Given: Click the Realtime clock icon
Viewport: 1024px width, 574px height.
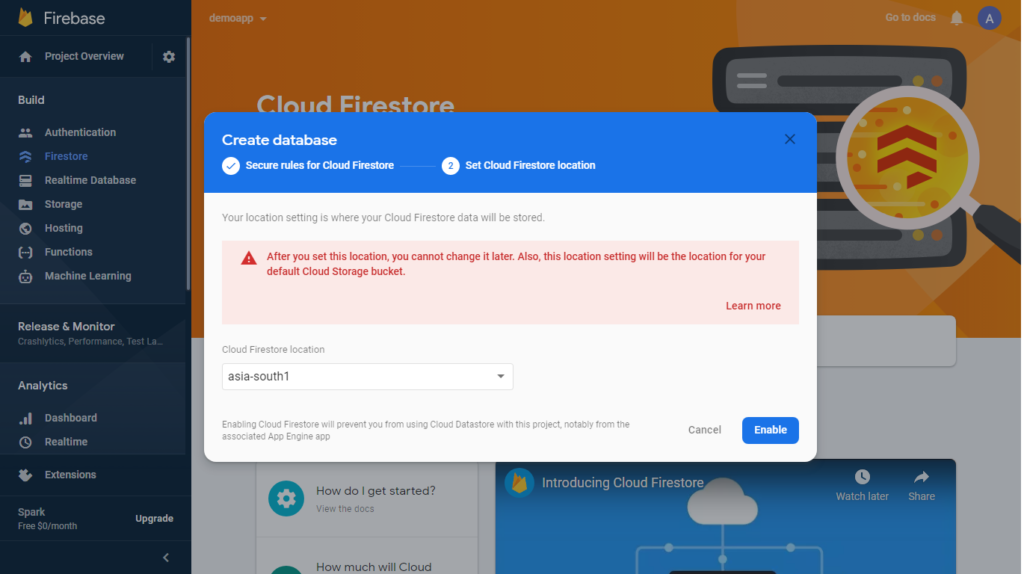Looking at the screenshot, I should pos(25,442).
